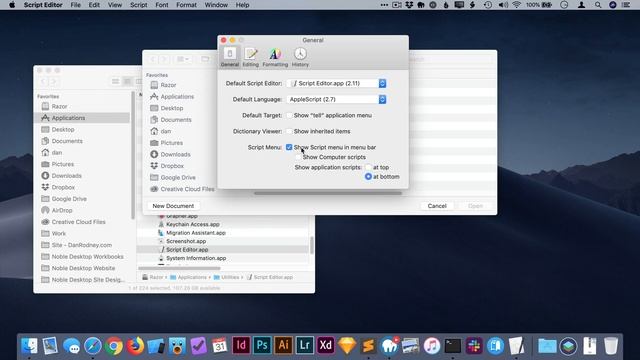Launch Sketch from the Dock
The height and width of the screenshot is (360, 640).
[347, 346]
